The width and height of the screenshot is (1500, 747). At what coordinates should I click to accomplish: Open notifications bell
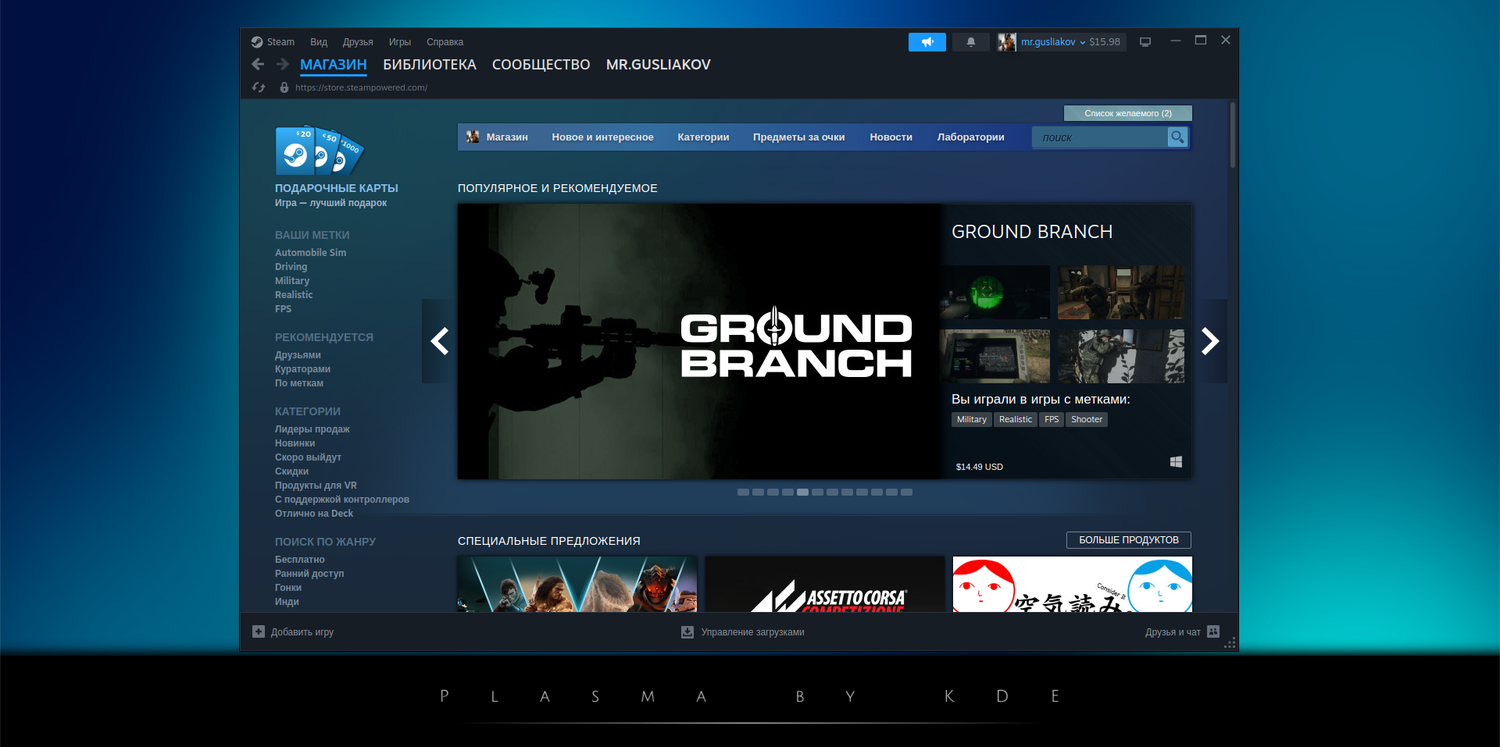pyautogui.click(x=971, y=42)
